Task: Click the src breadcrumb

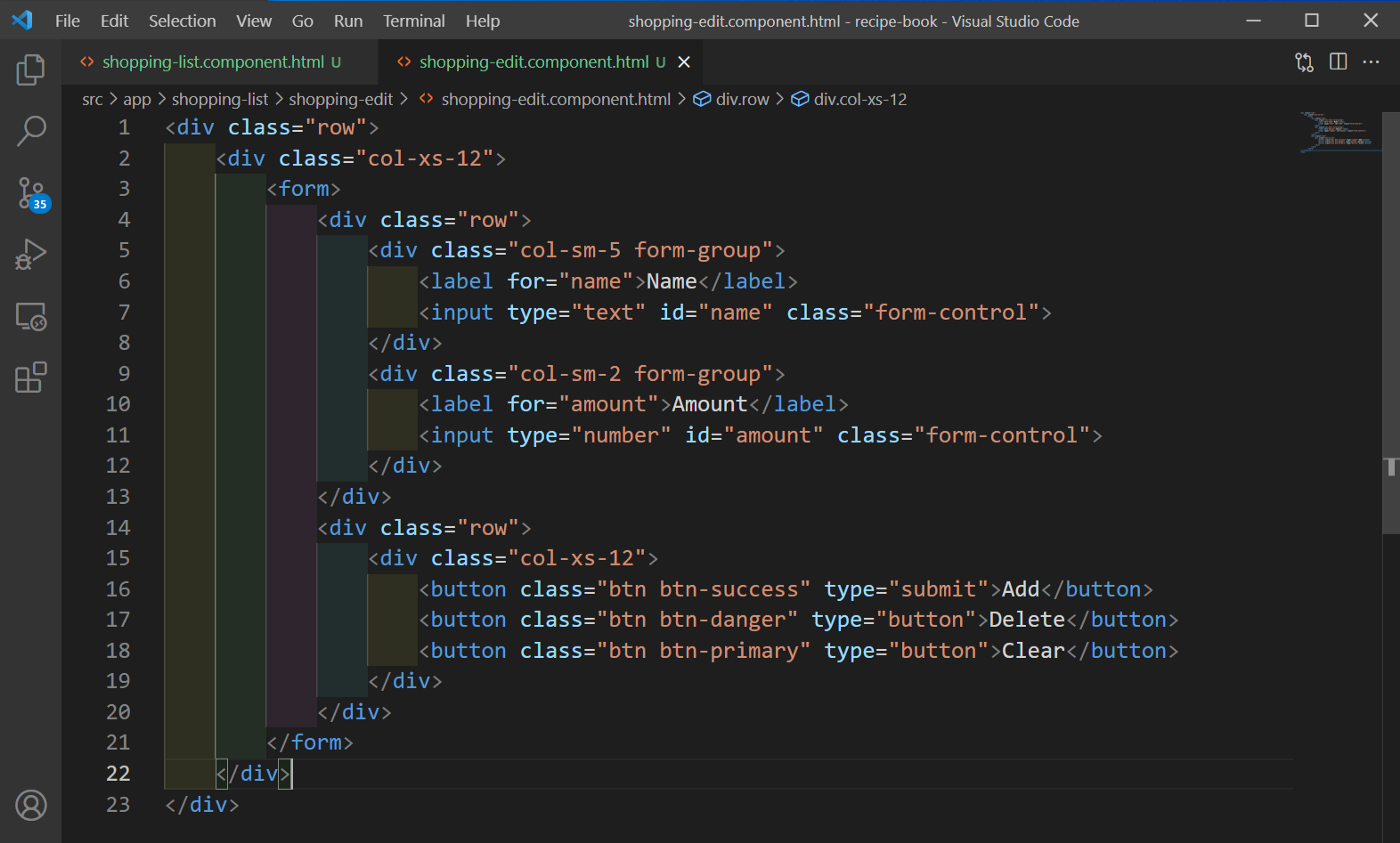Action: click(93, 99)
